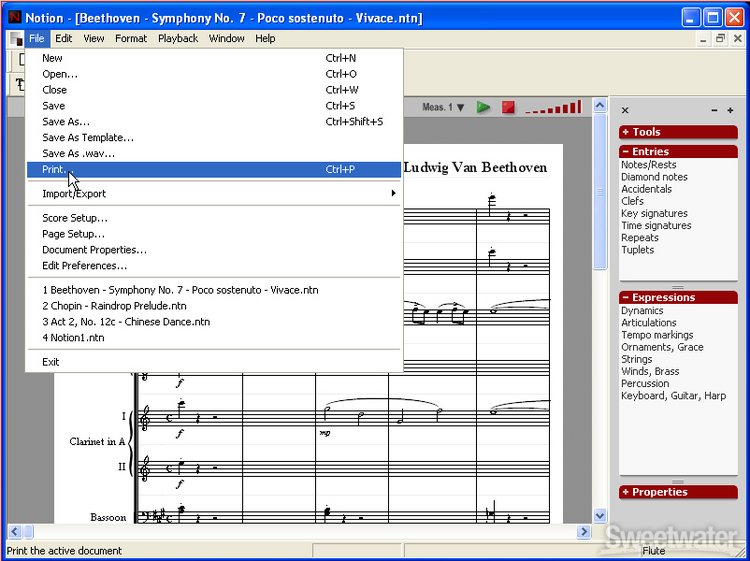
Task: Click the Notion document icon in menu bar
Action: (x=16, y=39)
